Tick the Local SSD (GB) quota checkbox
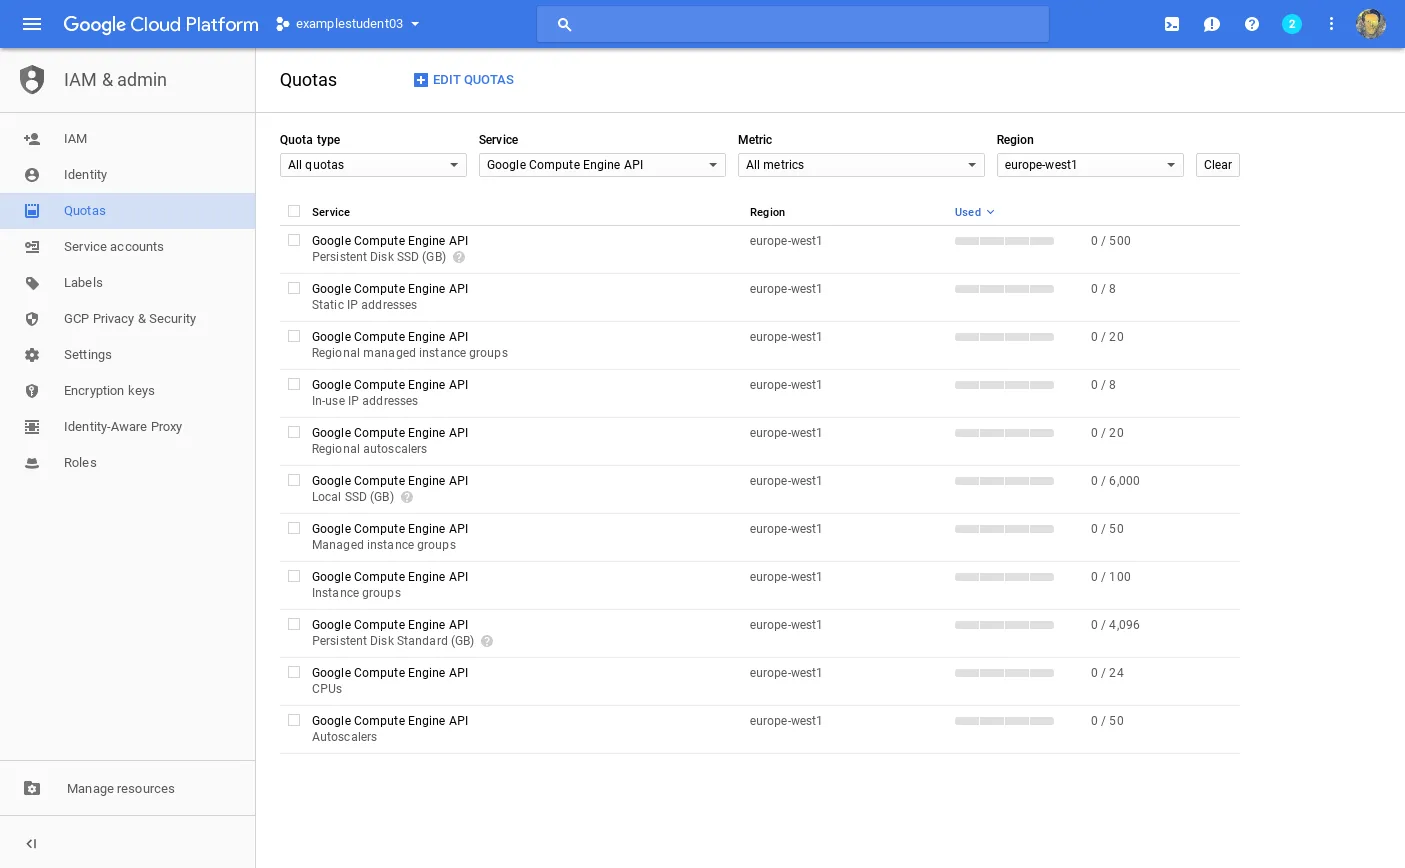The height and width of the screenshot is (868, 1405). pos(294,480)
